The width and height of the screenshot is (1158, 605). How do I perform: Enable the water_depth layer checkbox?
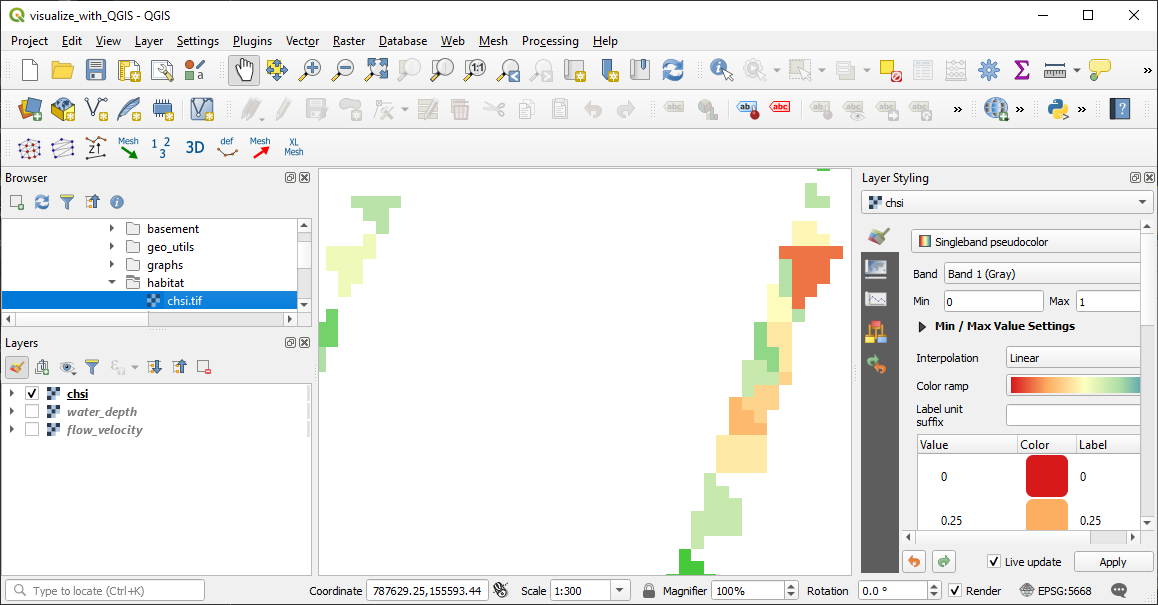point(32,412)
